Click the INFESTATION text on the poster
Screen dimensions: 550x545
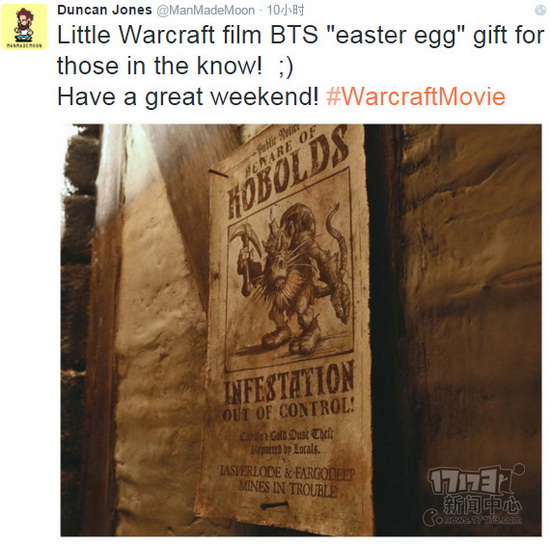tap(289, 384)
